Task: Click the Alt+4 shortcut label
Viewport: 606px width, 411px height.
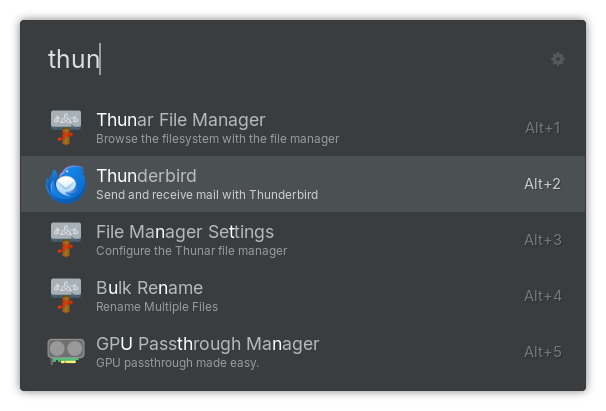Action: pos(542,296)
